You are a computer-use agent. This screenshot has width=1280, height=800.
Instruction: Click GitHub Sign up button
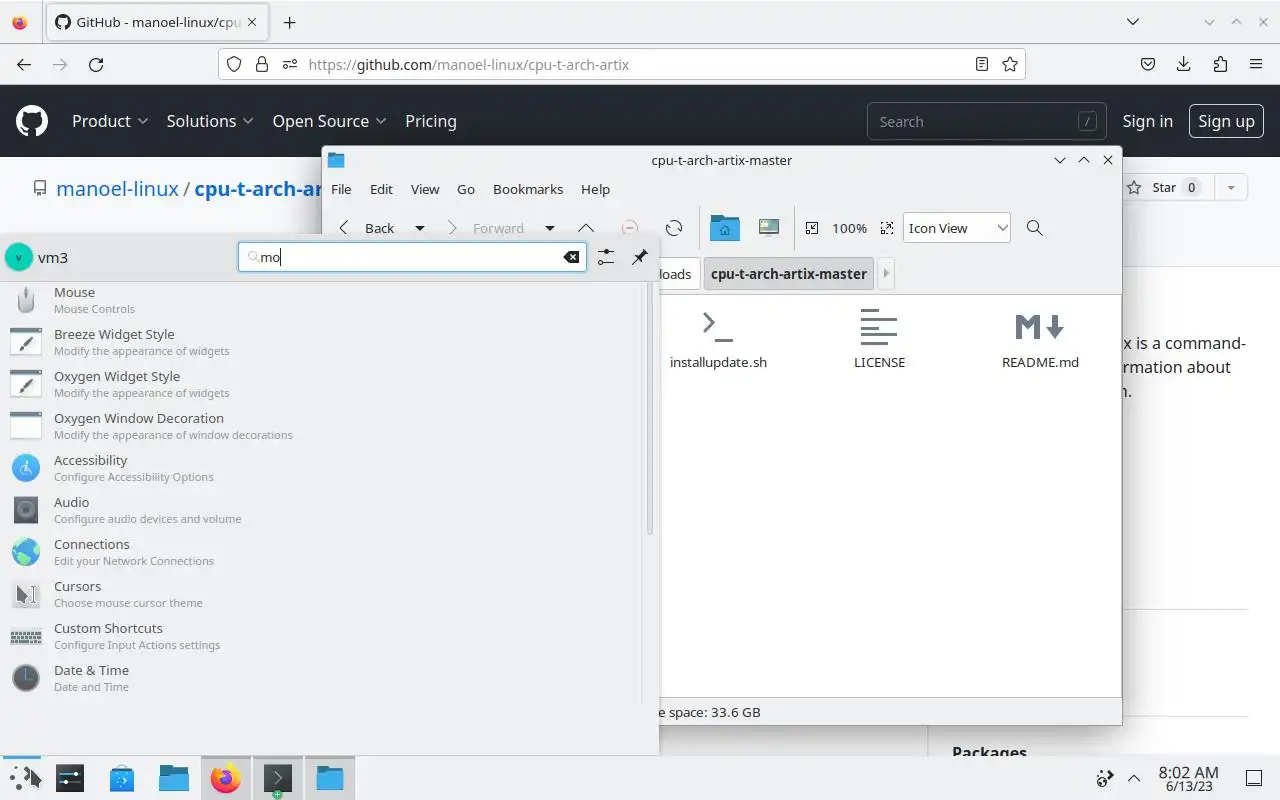[1226, 121]
